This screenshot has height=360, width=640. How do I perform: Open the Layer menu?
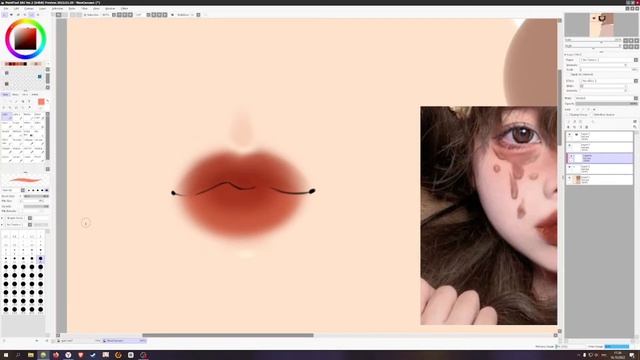point(42,8)
